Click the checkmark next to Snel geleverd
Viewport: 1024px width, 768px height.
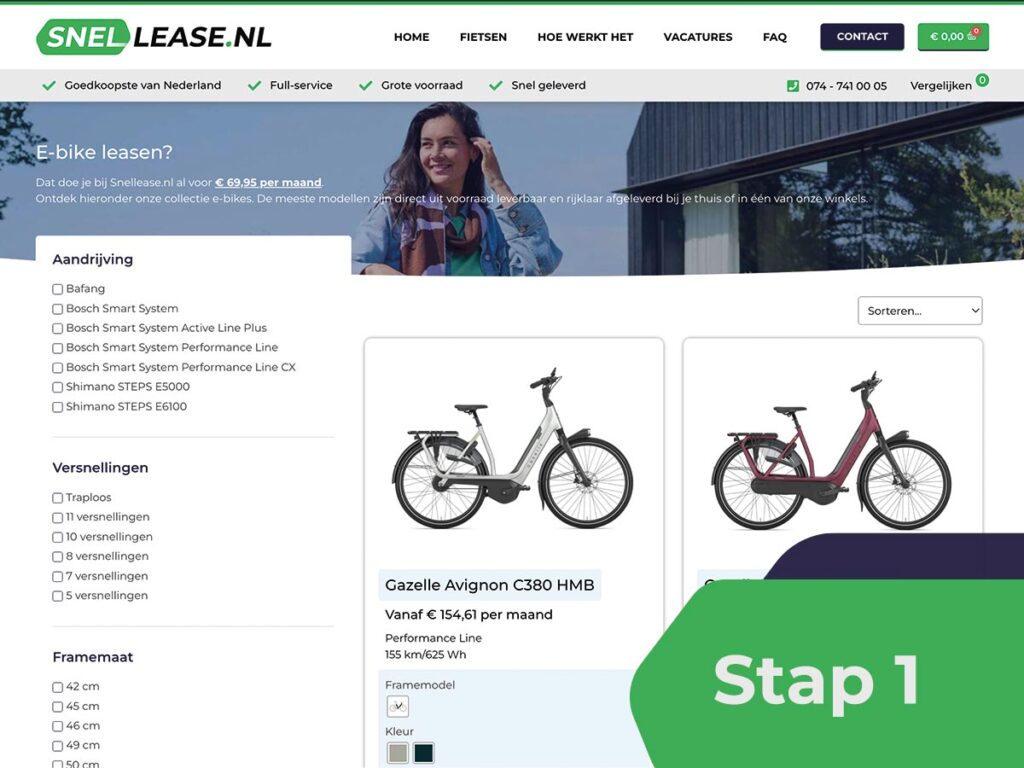pos(496,85)
